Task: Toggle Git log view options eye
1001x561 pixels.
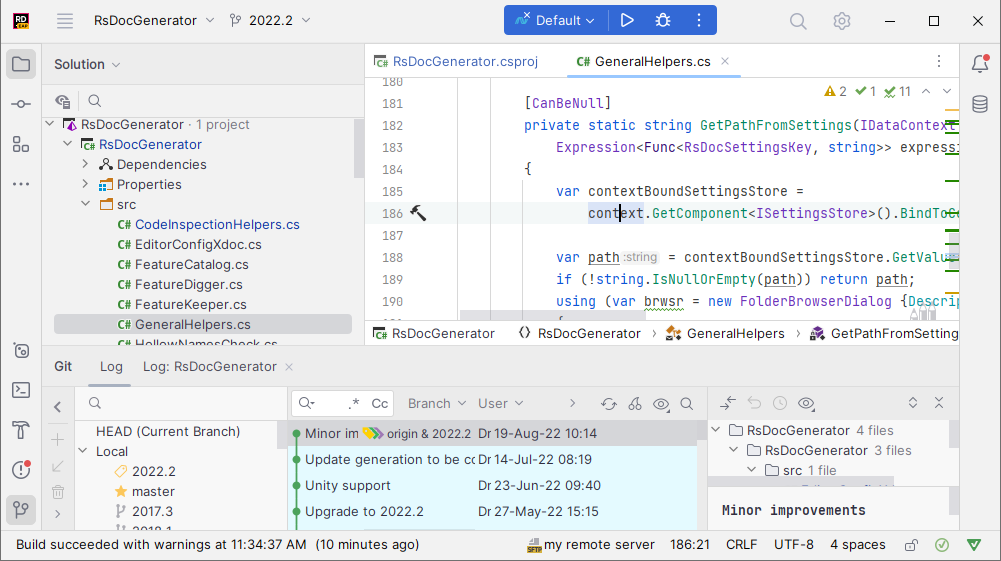Action: (661, 403)
